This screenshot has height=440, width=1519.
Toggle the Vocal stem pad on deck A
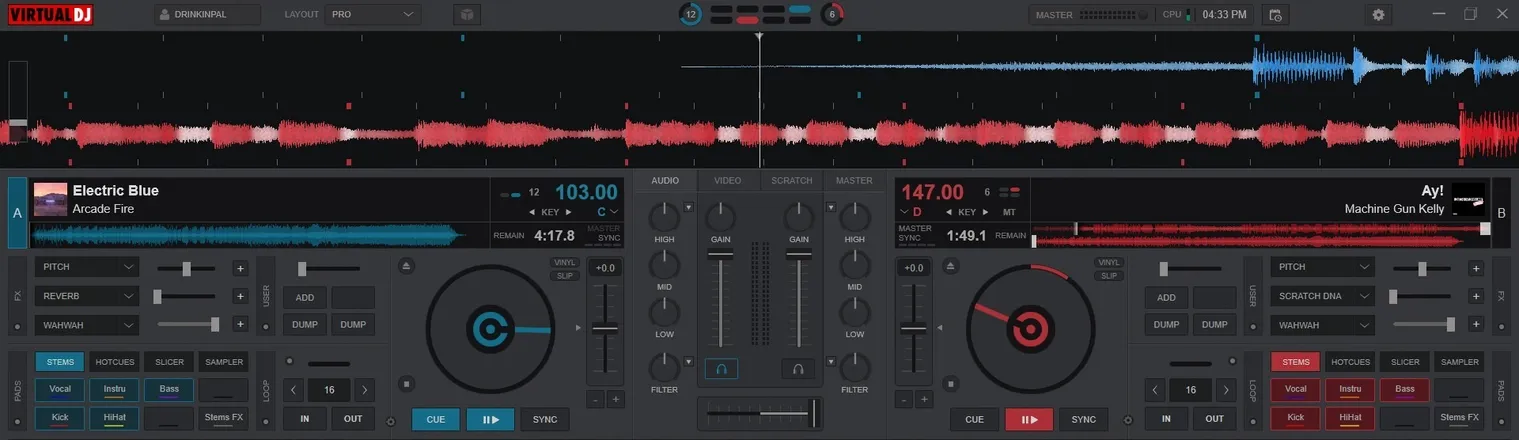point(60,390)
